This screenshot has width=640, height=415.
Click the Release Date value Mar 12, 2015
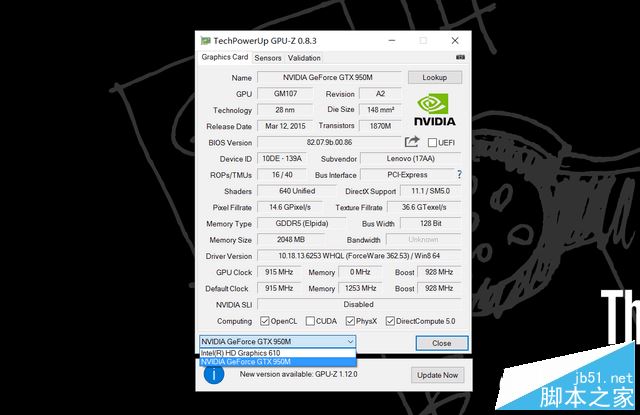click(x=285, y=126)
